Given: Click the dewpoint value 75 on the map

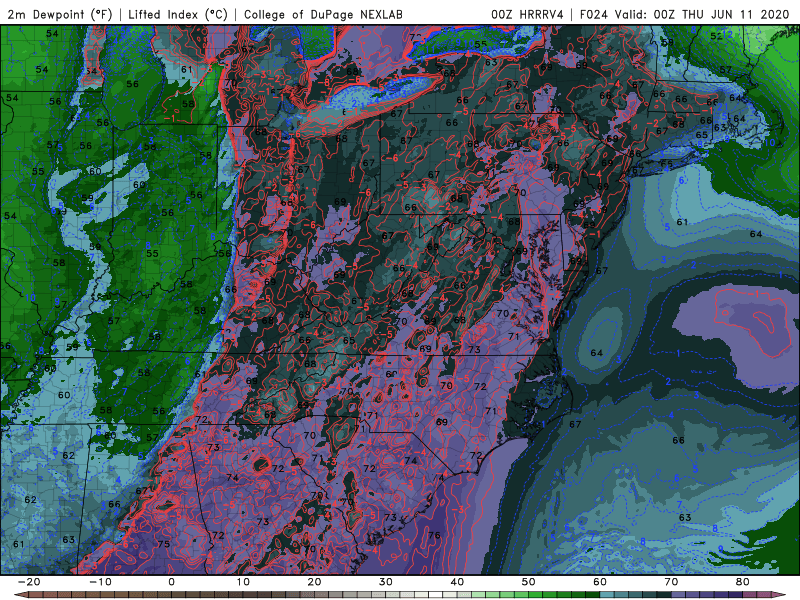Looking at the screenshot, I should tap(163, 544).
